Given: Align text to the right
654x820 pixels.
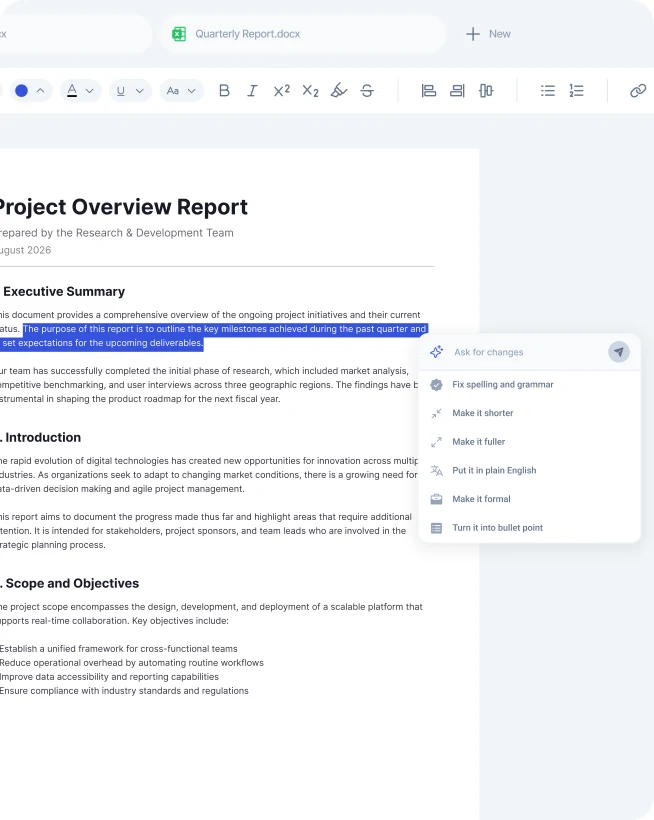Looking at the screenshot, I should pos(457,90).
